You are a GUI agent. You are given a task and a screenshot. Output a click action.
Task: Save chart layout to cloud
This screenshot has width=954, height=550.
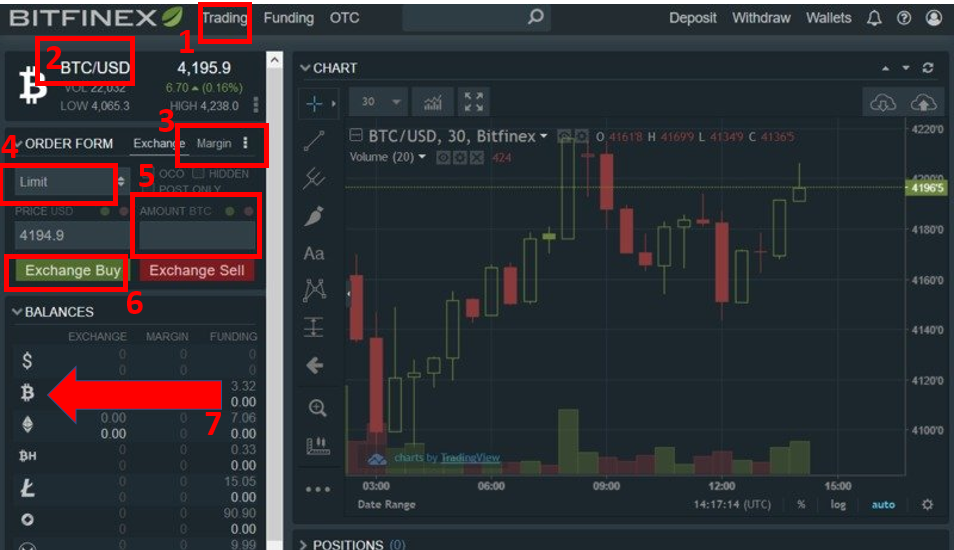pos(923,103)
